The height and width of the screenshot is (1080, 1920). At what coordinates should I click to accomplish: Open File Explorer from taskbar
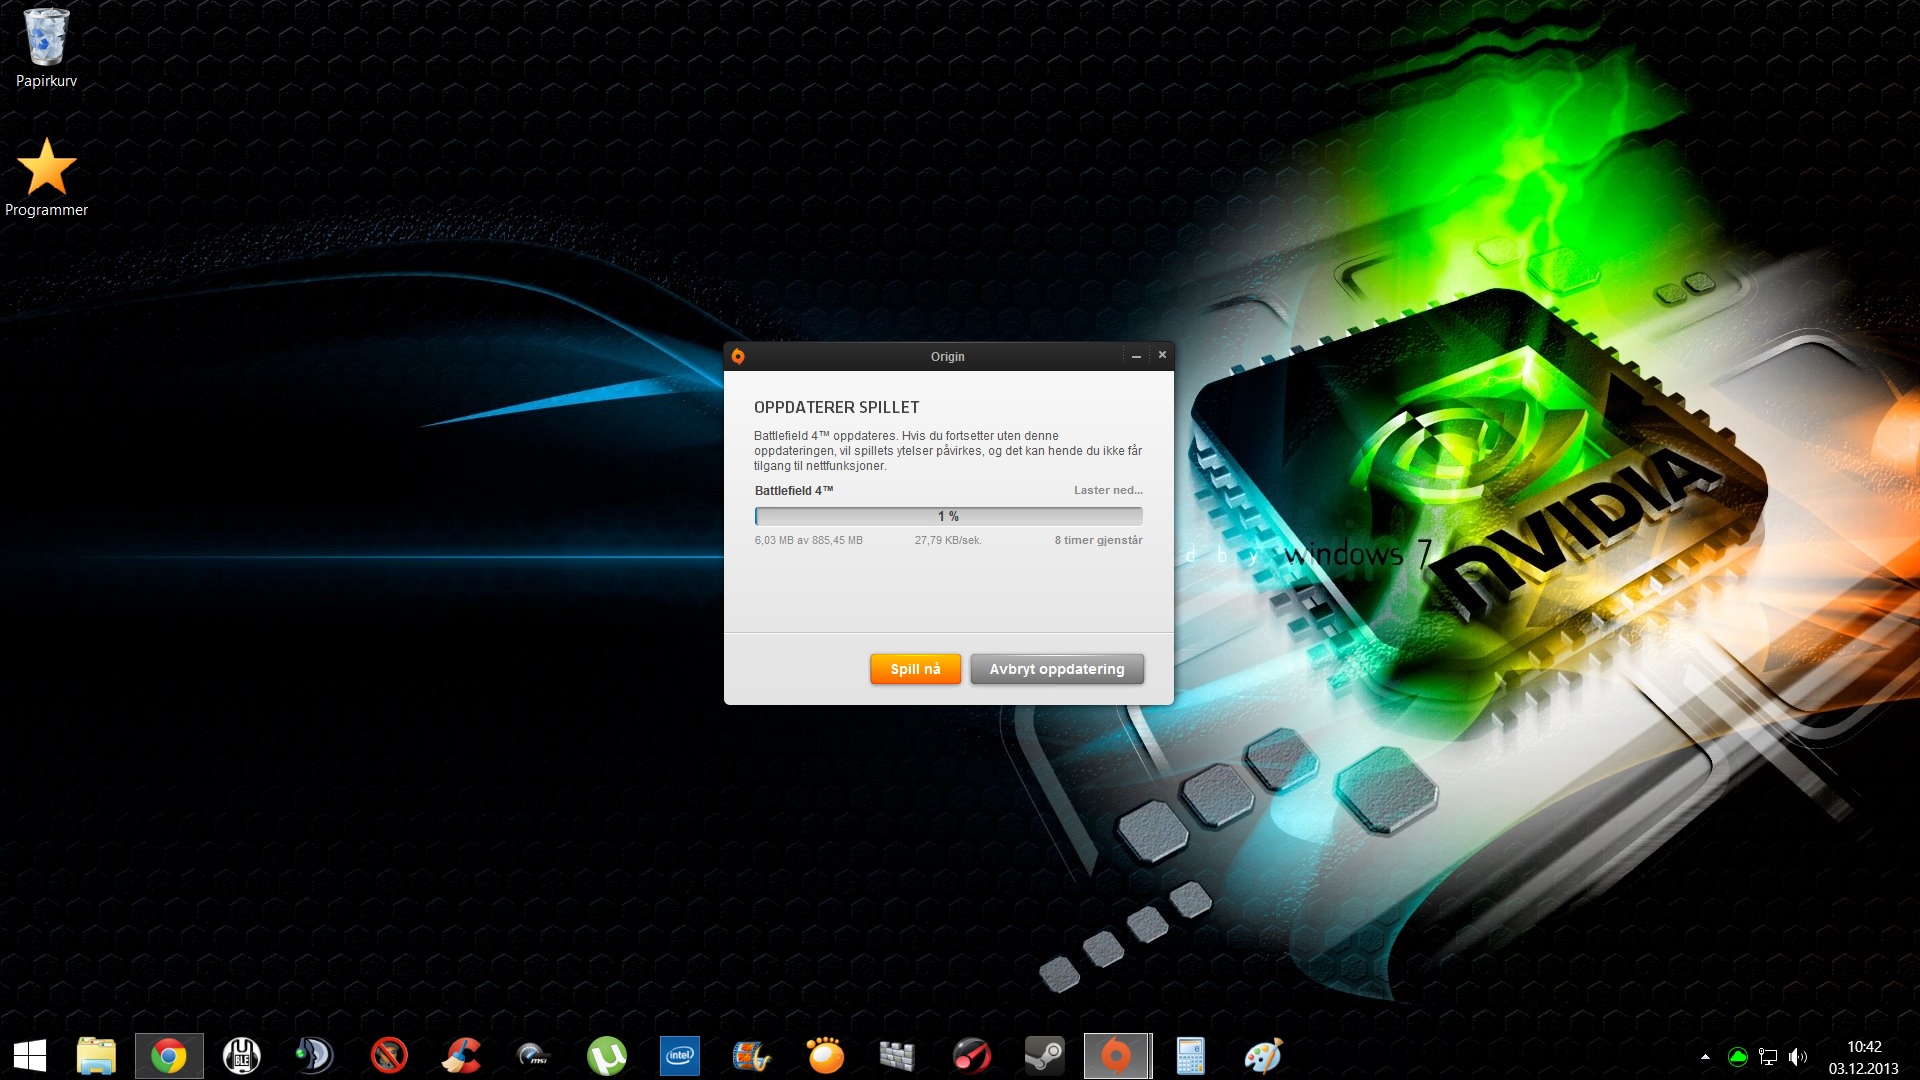click(x=97, y=1056)
